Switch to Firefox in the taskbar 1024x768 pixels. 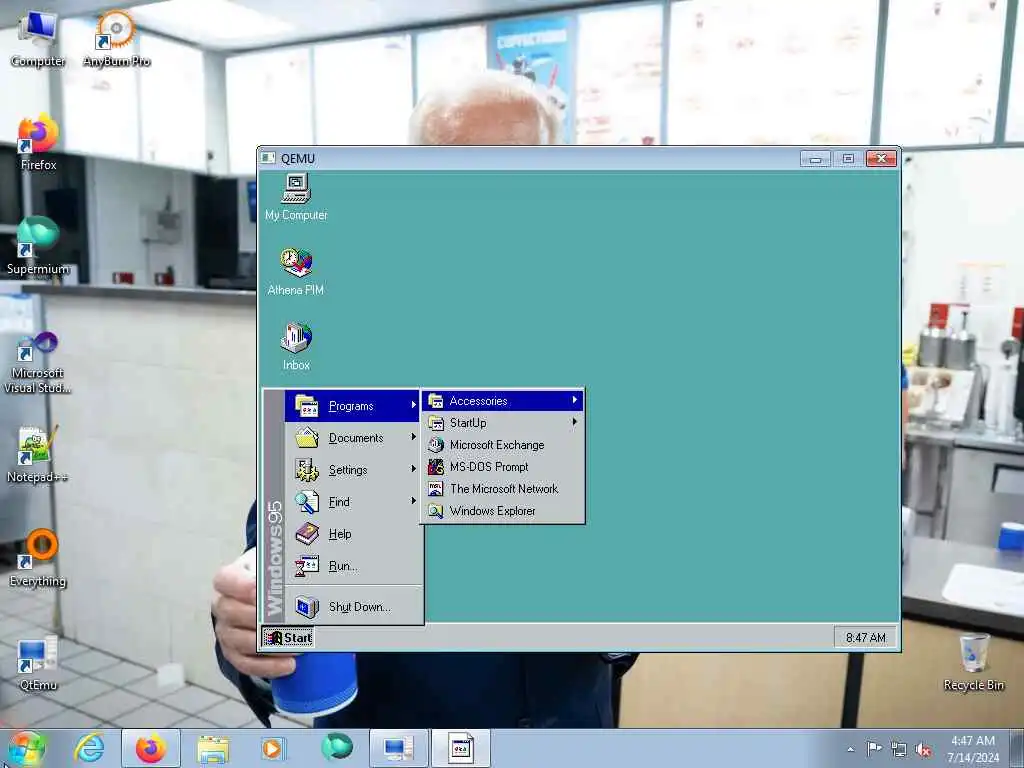(x=151, y=748)
